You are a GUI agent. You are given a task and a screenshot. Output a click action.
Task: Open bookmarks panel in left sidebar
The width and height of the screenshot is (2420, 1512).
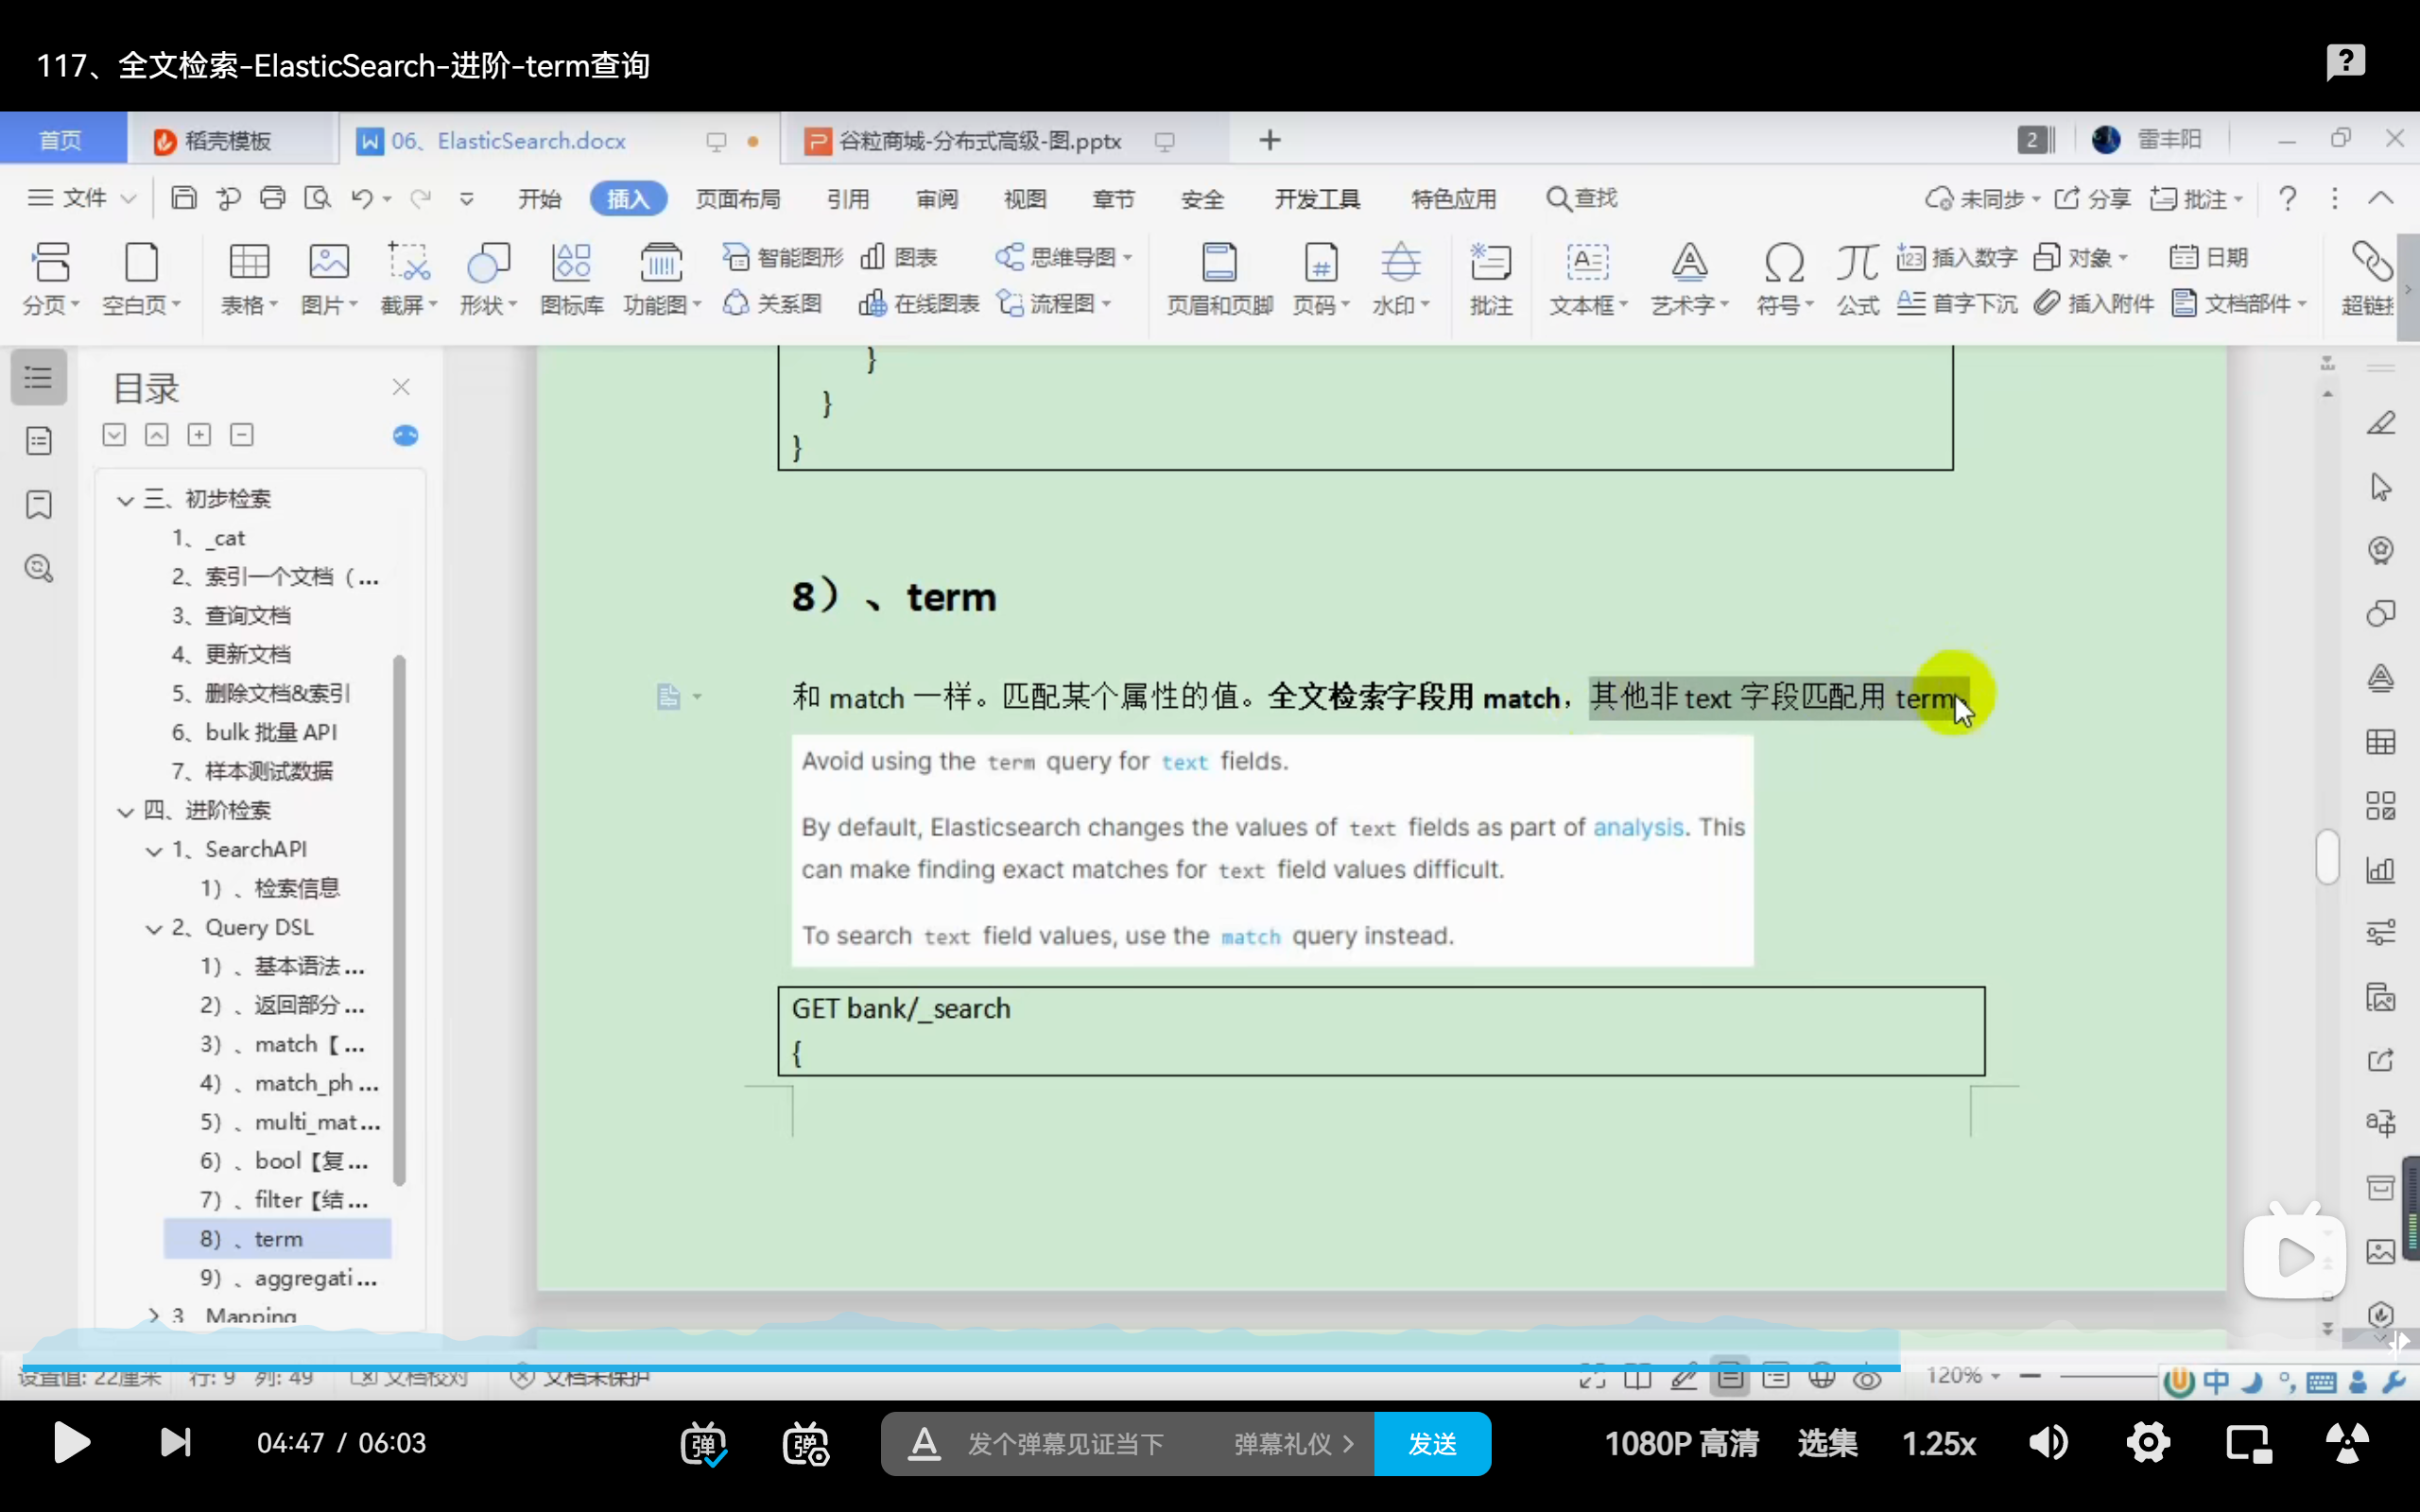39,504
